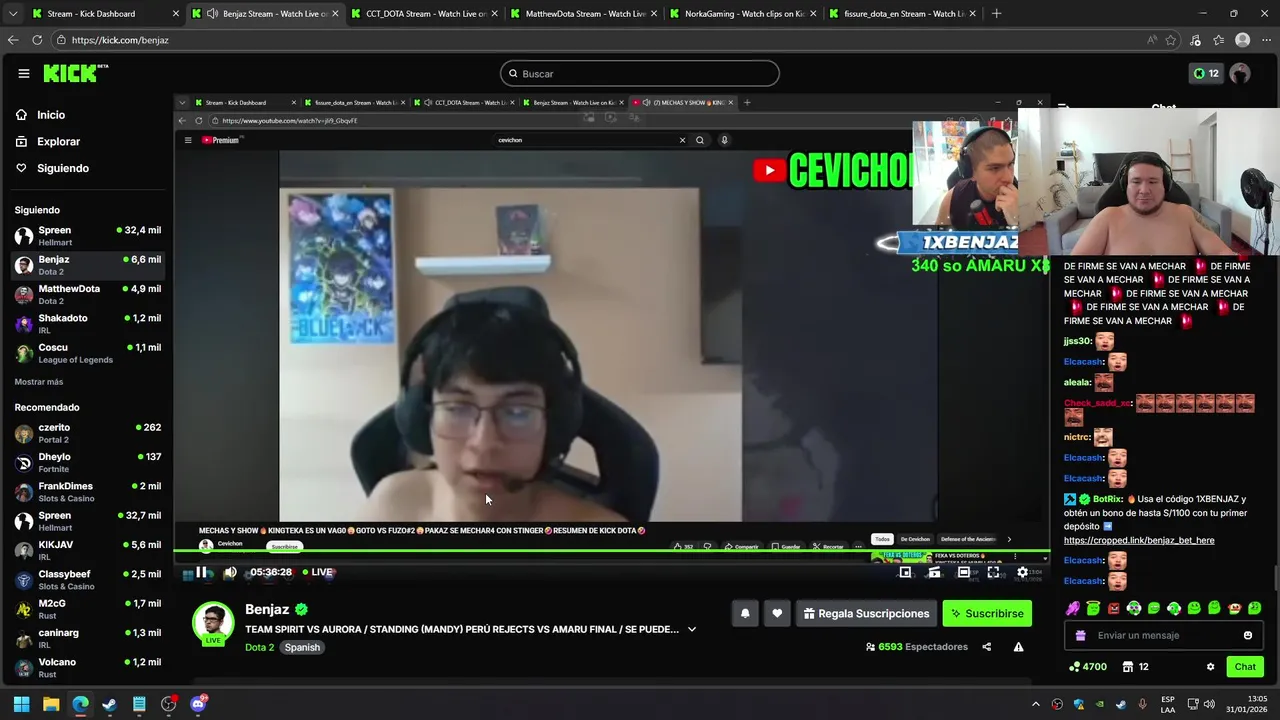The image size is (1280, 720).
Task: Add page to browser favorites star
Action: [x=1171, y=40]
